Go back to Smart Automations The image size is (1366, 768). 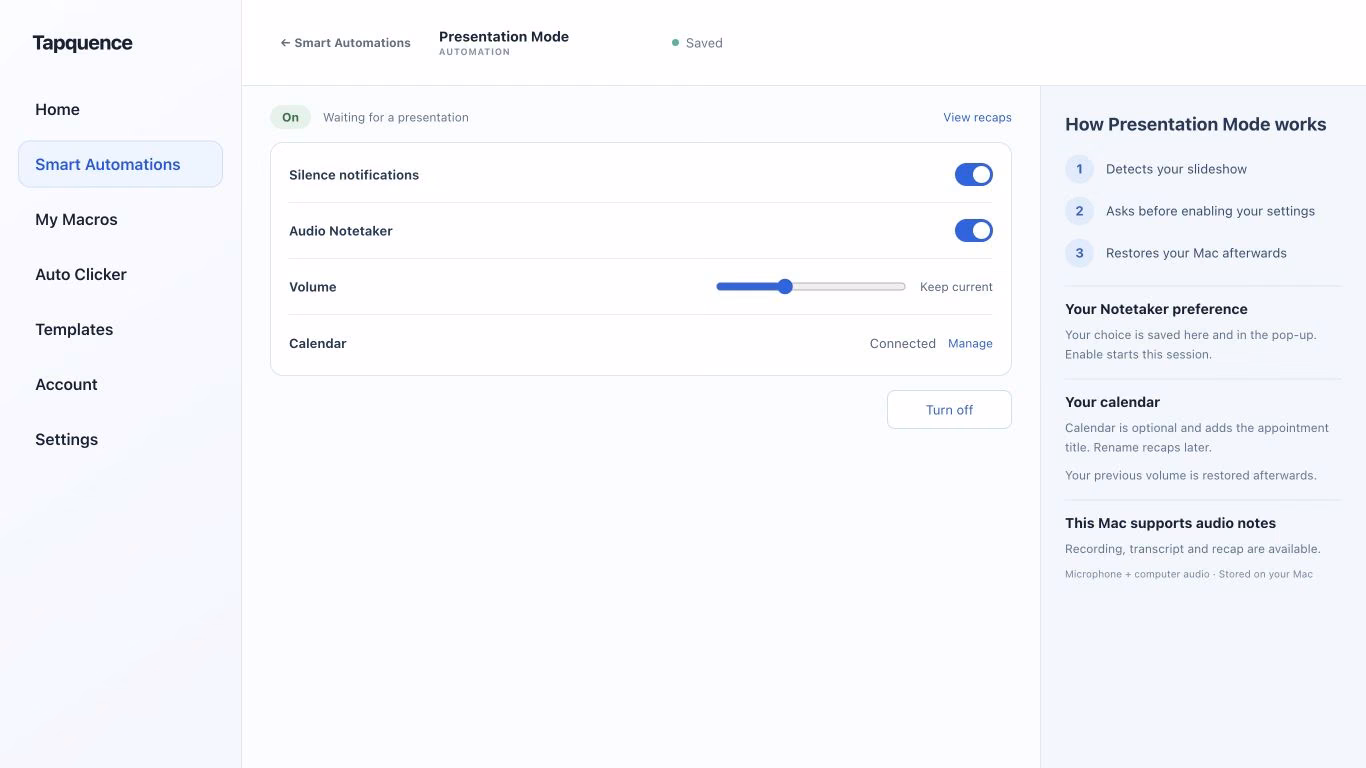pos(345,43)
